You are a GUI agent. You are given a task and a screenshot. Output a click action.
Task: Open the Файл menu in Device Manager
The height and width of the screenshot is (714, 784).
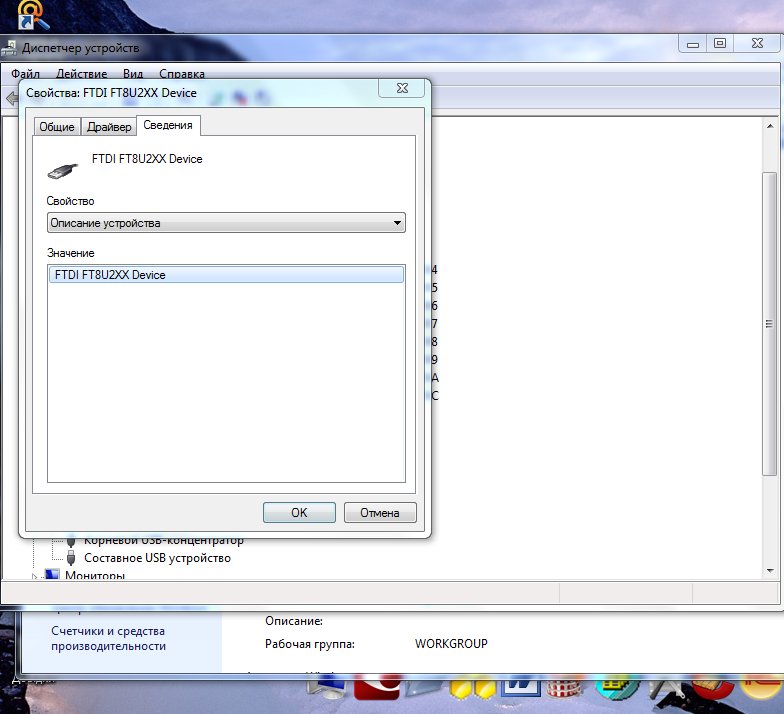(x=25, y=74)
